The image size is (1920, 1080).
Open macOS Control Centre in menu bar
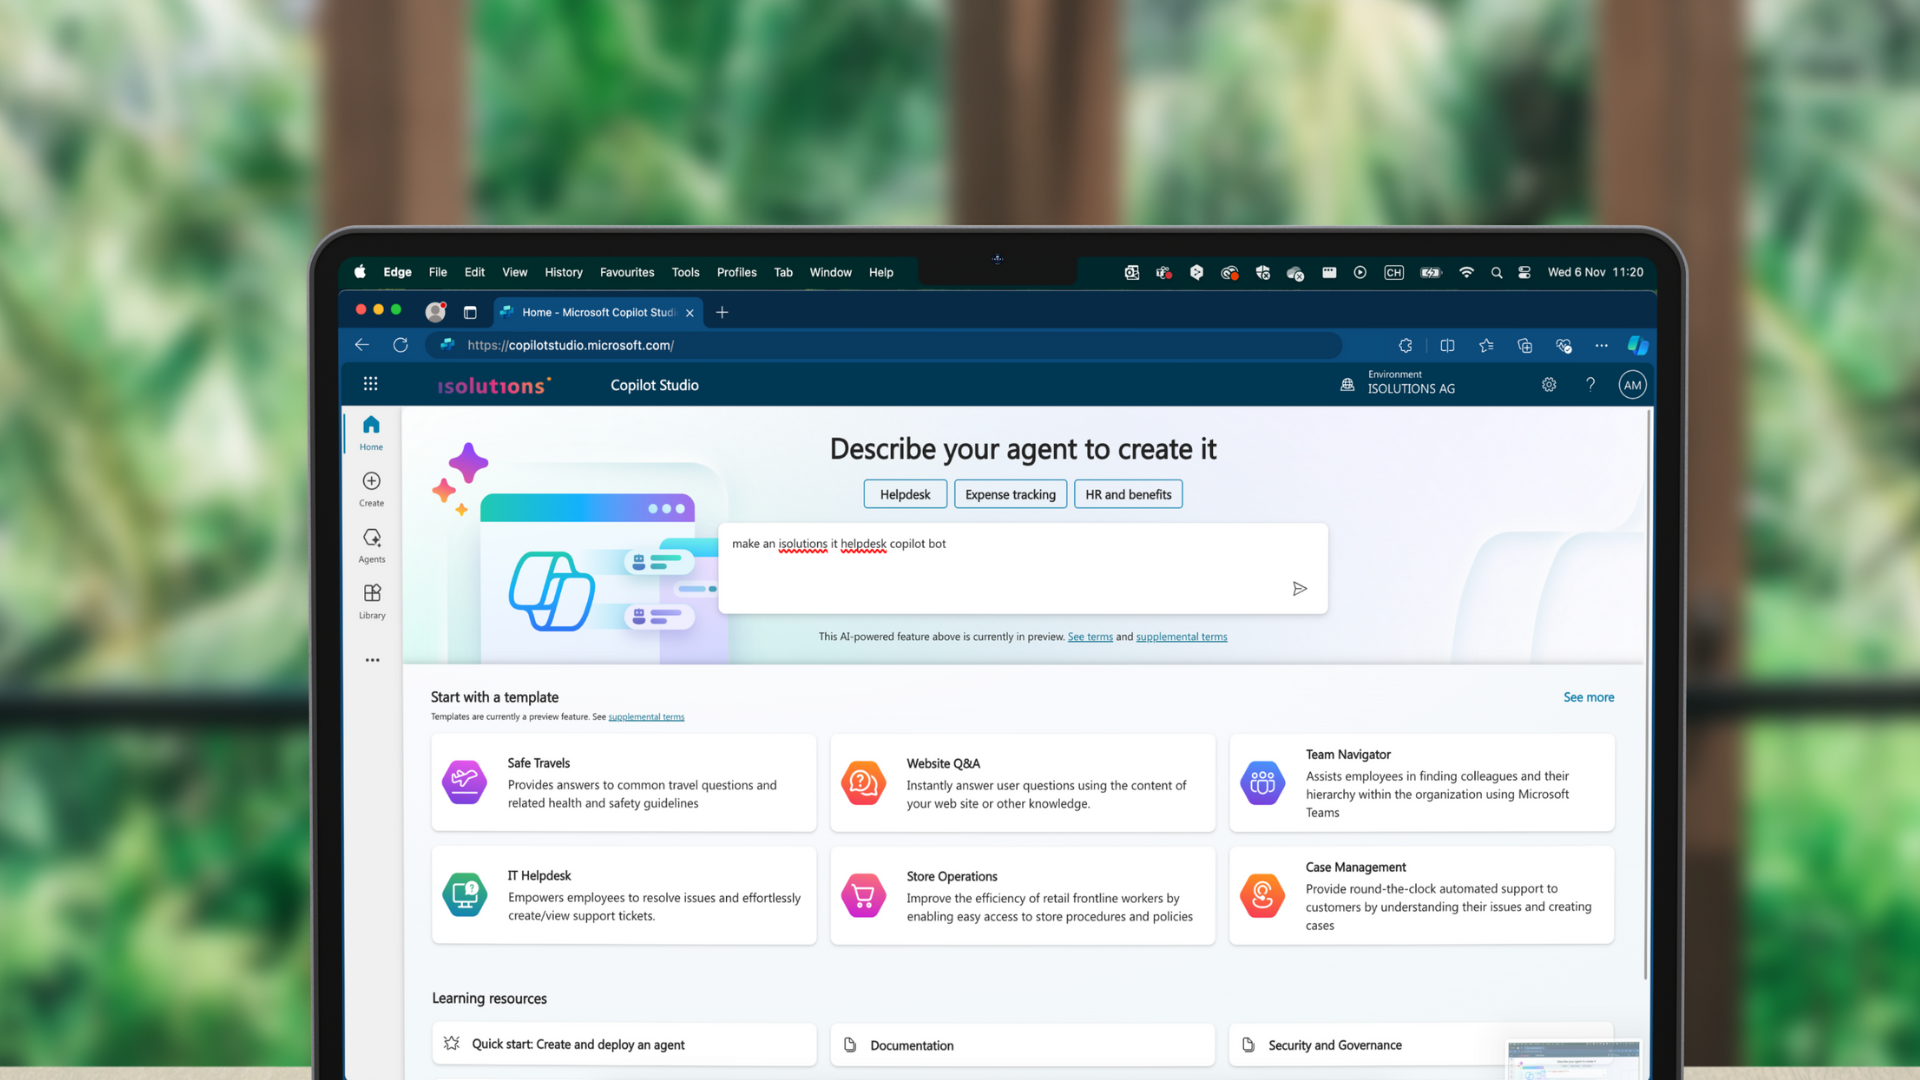click(x=1524, y=272)
